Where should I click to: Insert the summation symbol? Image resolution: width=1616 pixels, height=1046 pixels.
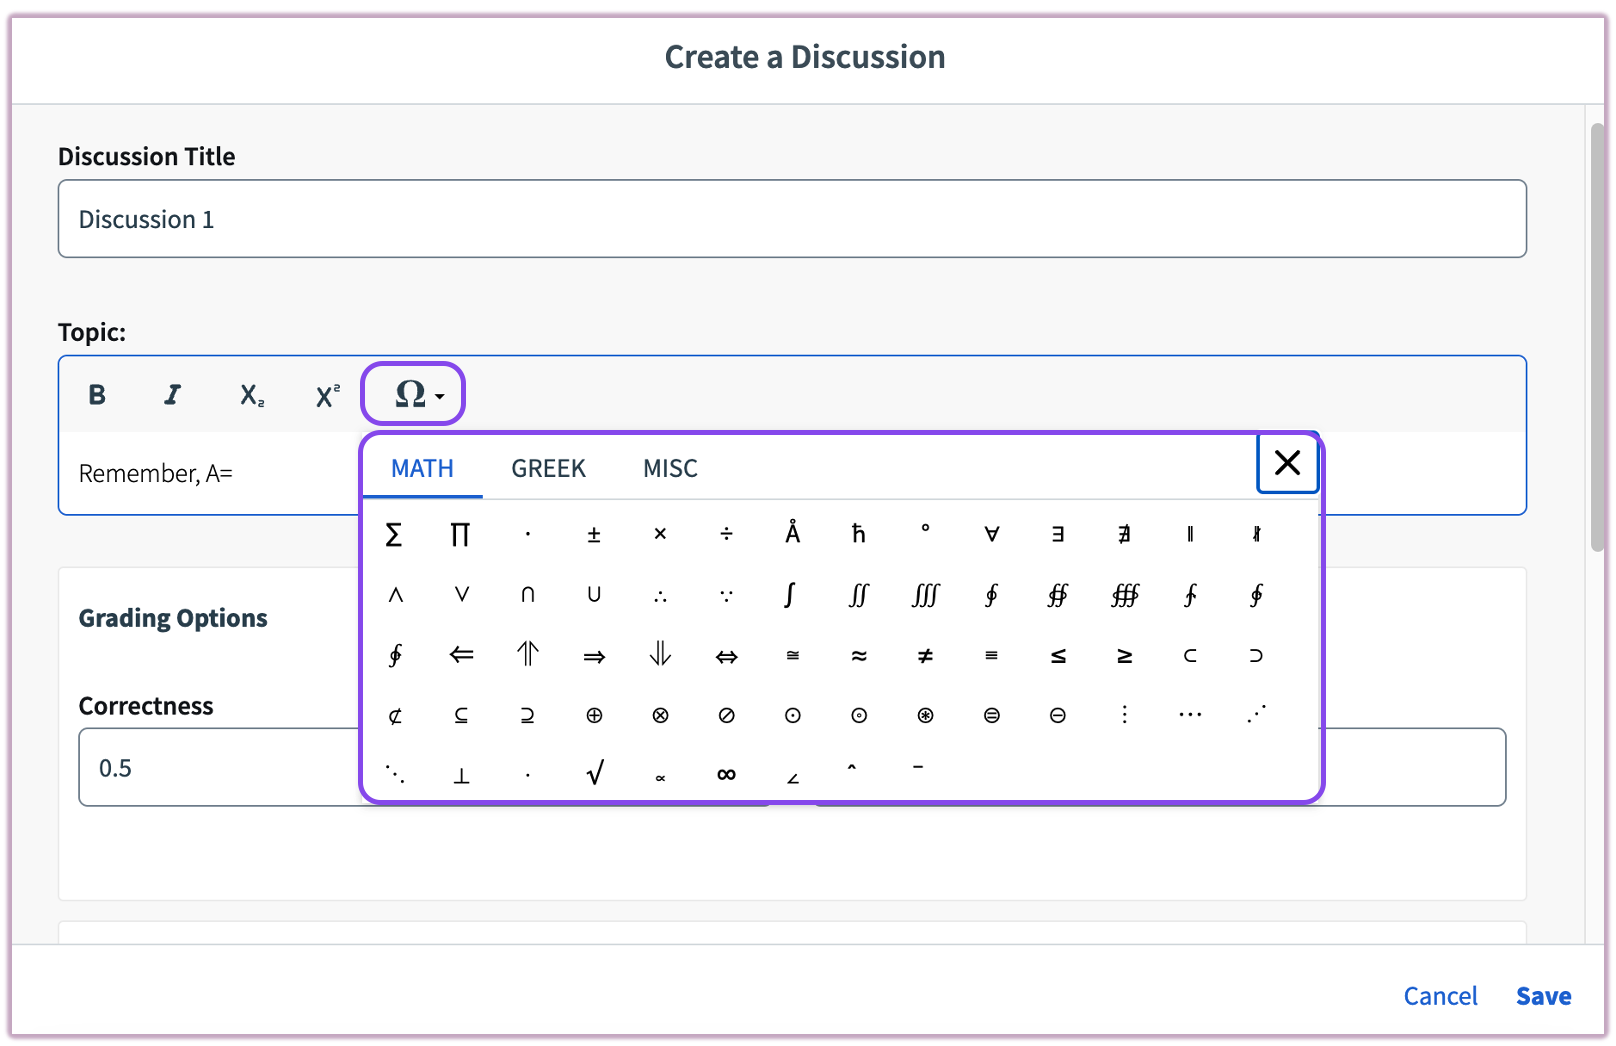[394, 535]
